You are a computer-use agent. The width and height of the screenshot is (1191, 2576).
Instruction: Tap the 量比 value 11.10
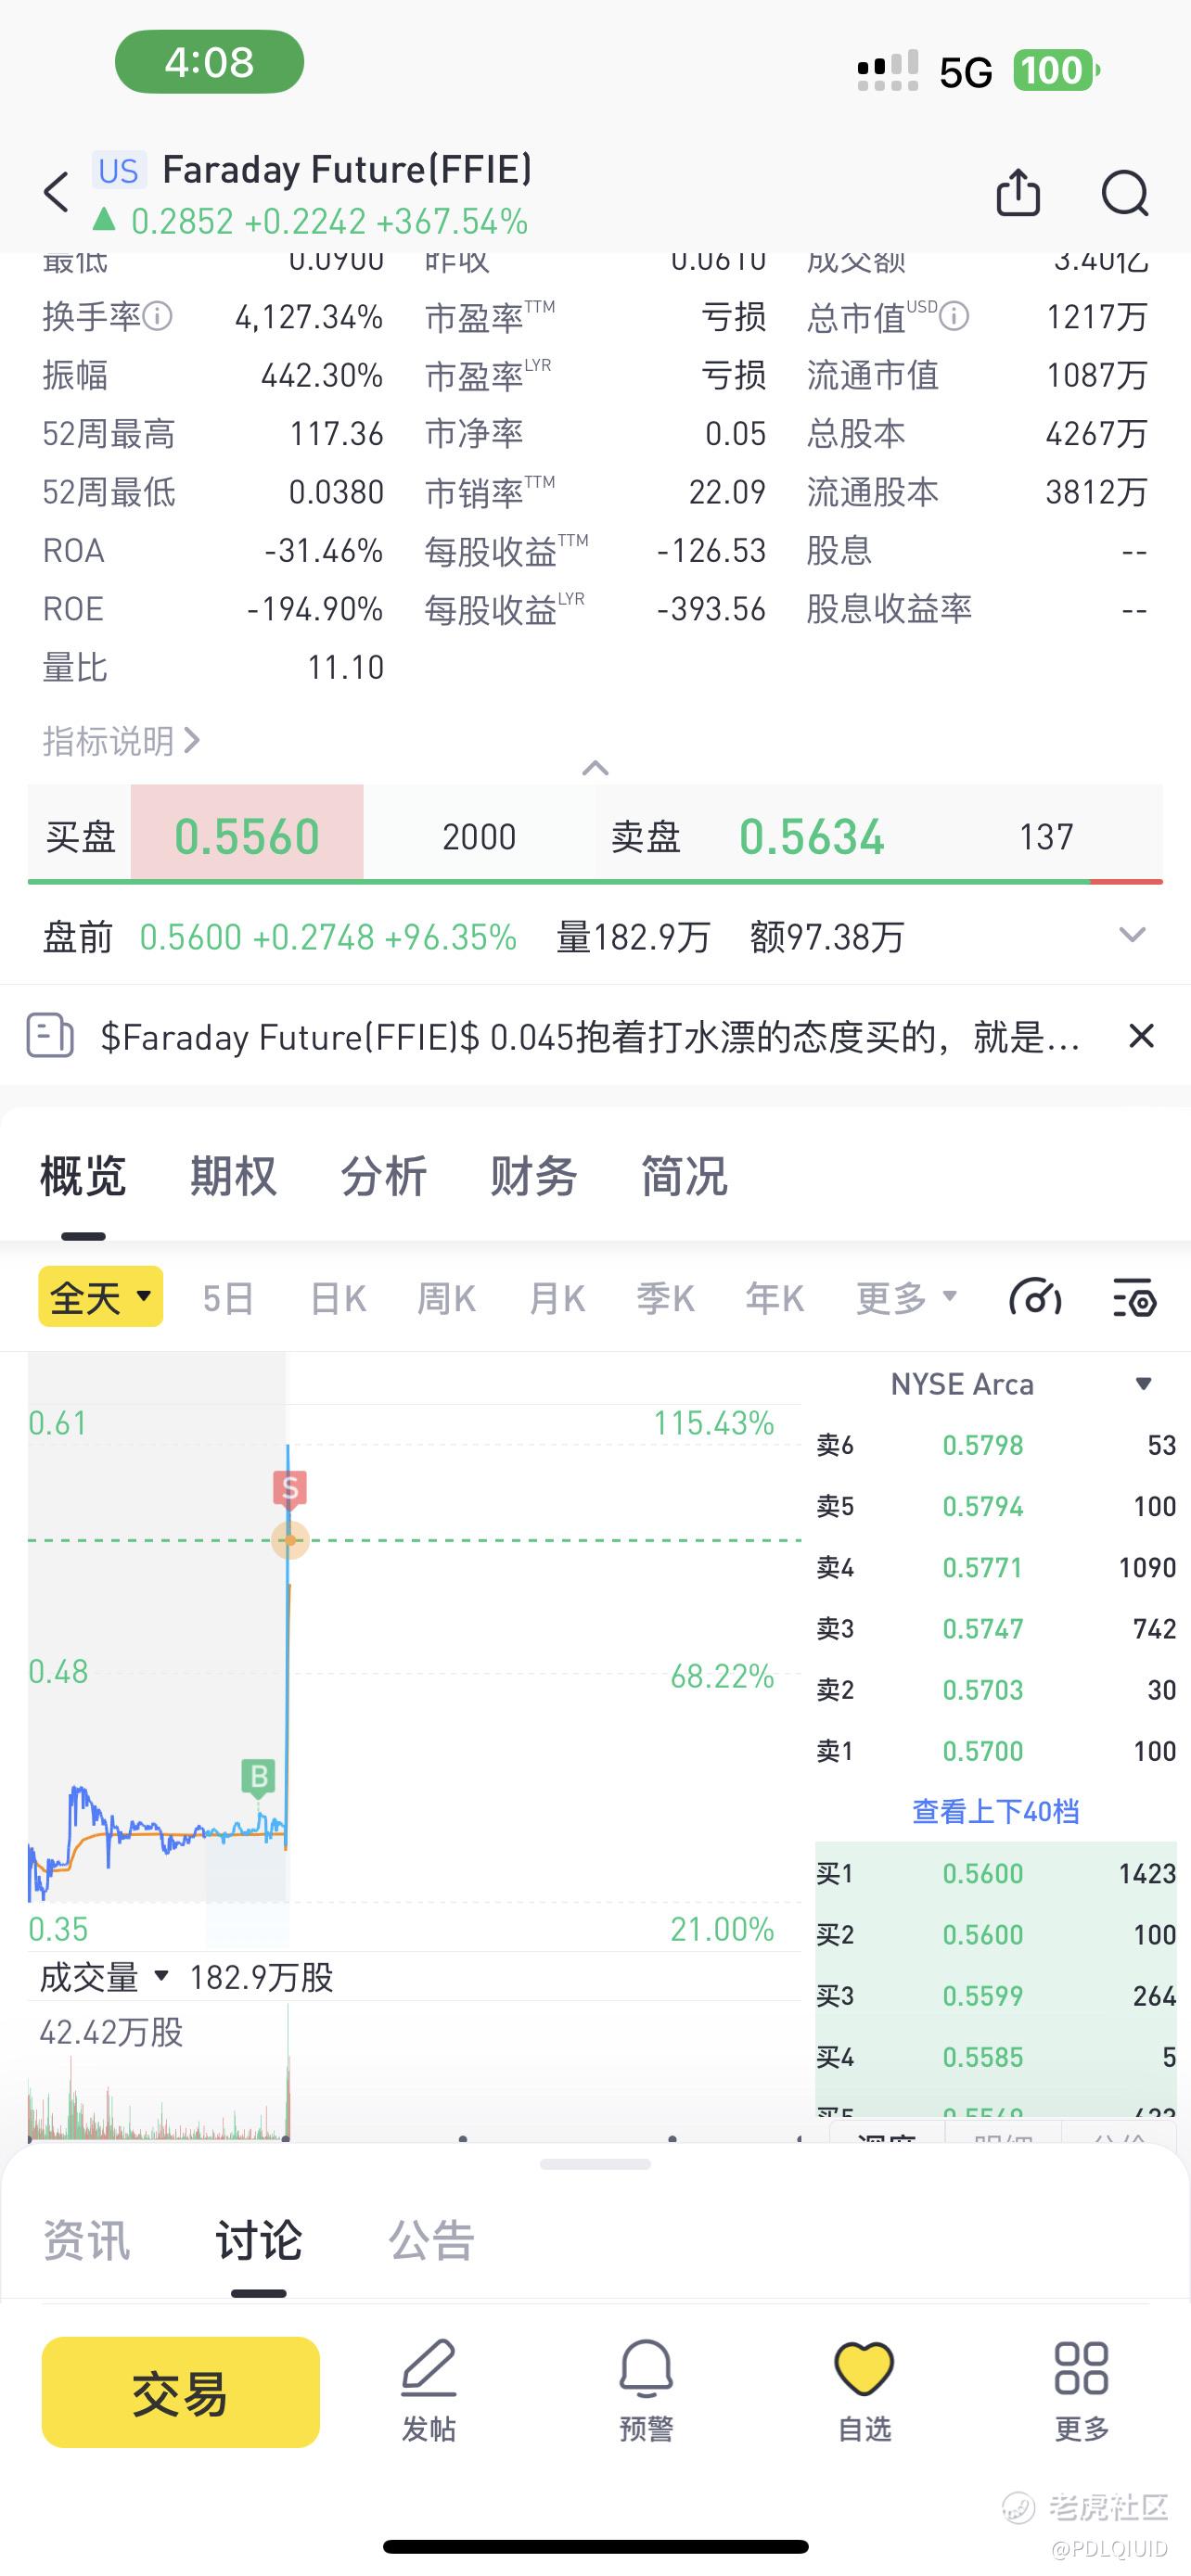pos(345,667)
